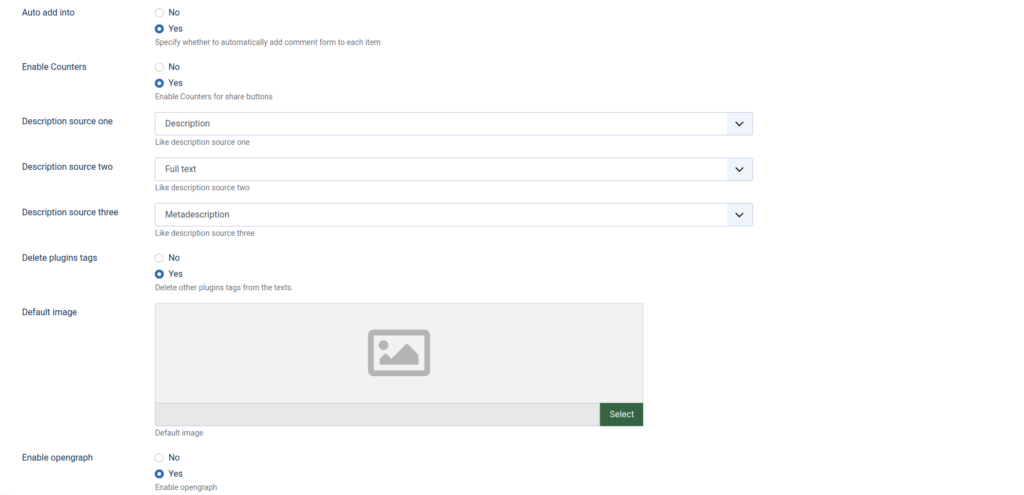Turn off opengraph with No option
The height and width of the screenshot is (495, 1024).
click(159, 457)
